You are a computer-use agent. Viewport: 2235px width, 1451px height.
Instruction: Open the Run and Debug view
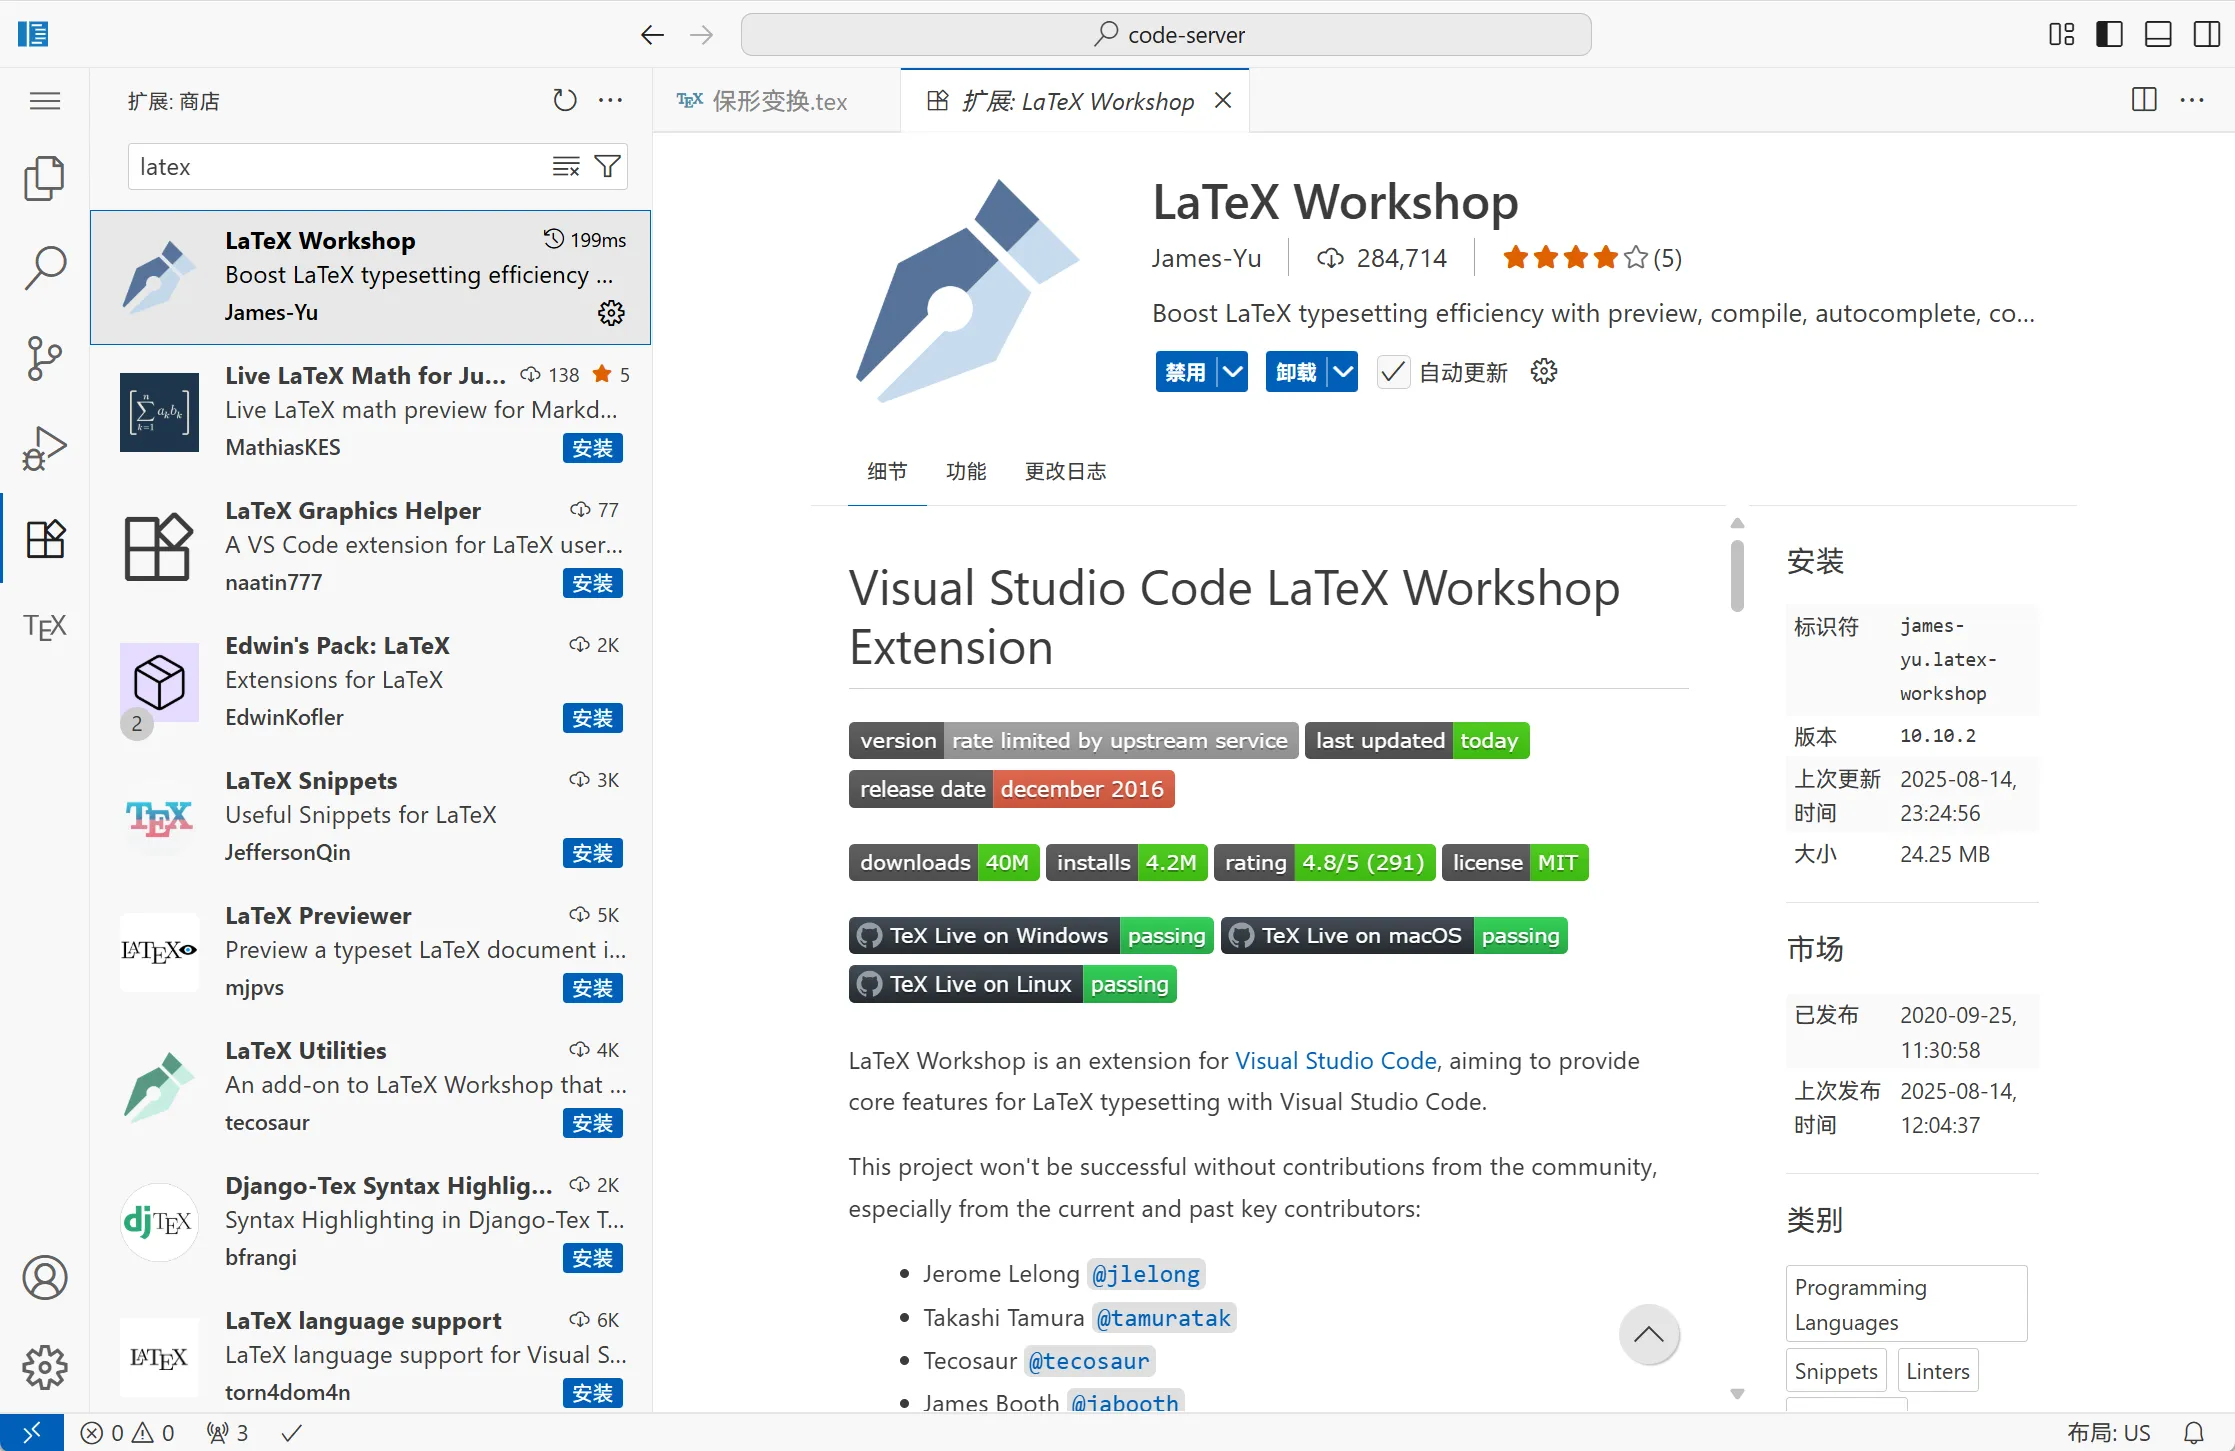pyautogui.click(x=44, y=448)
